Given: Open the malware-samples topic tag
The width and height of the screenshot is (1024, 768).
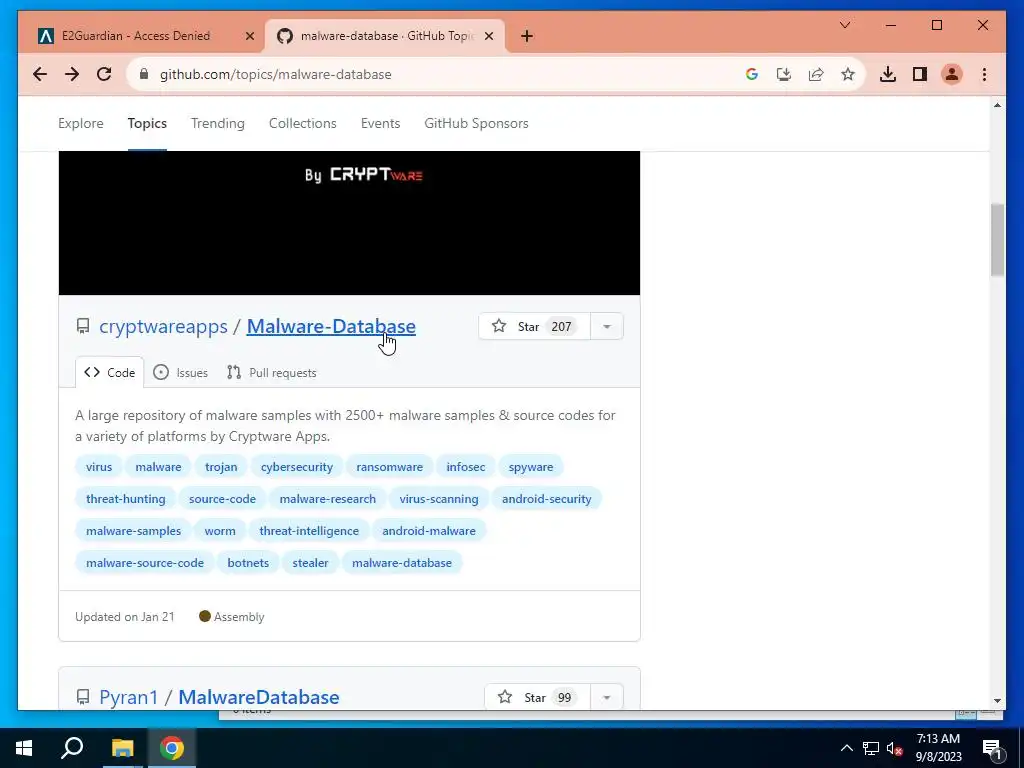Looking at the screenshot, I should tap(133, 531).
